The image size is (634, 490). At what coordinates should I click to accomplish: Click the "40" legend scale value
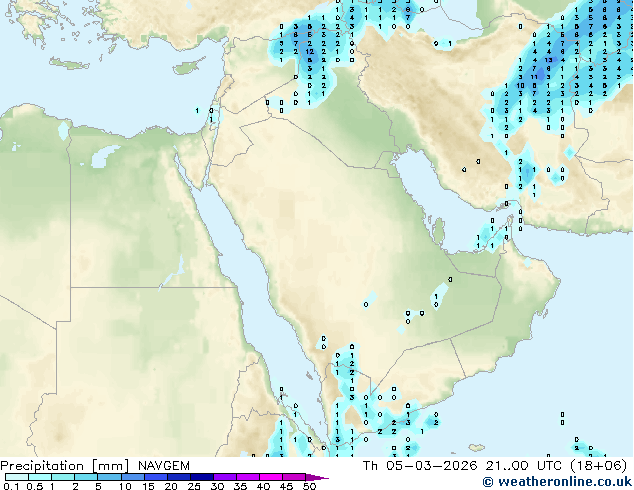tap(263, 486)
